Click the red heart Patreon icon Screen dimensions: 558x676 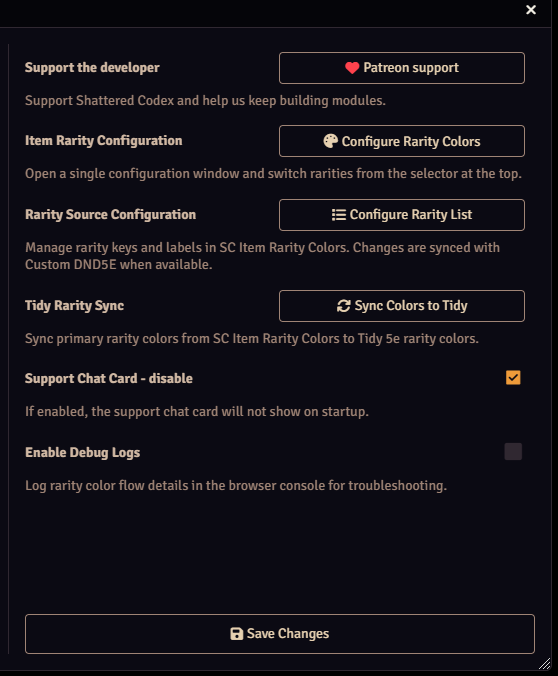(x=352, y=68)
